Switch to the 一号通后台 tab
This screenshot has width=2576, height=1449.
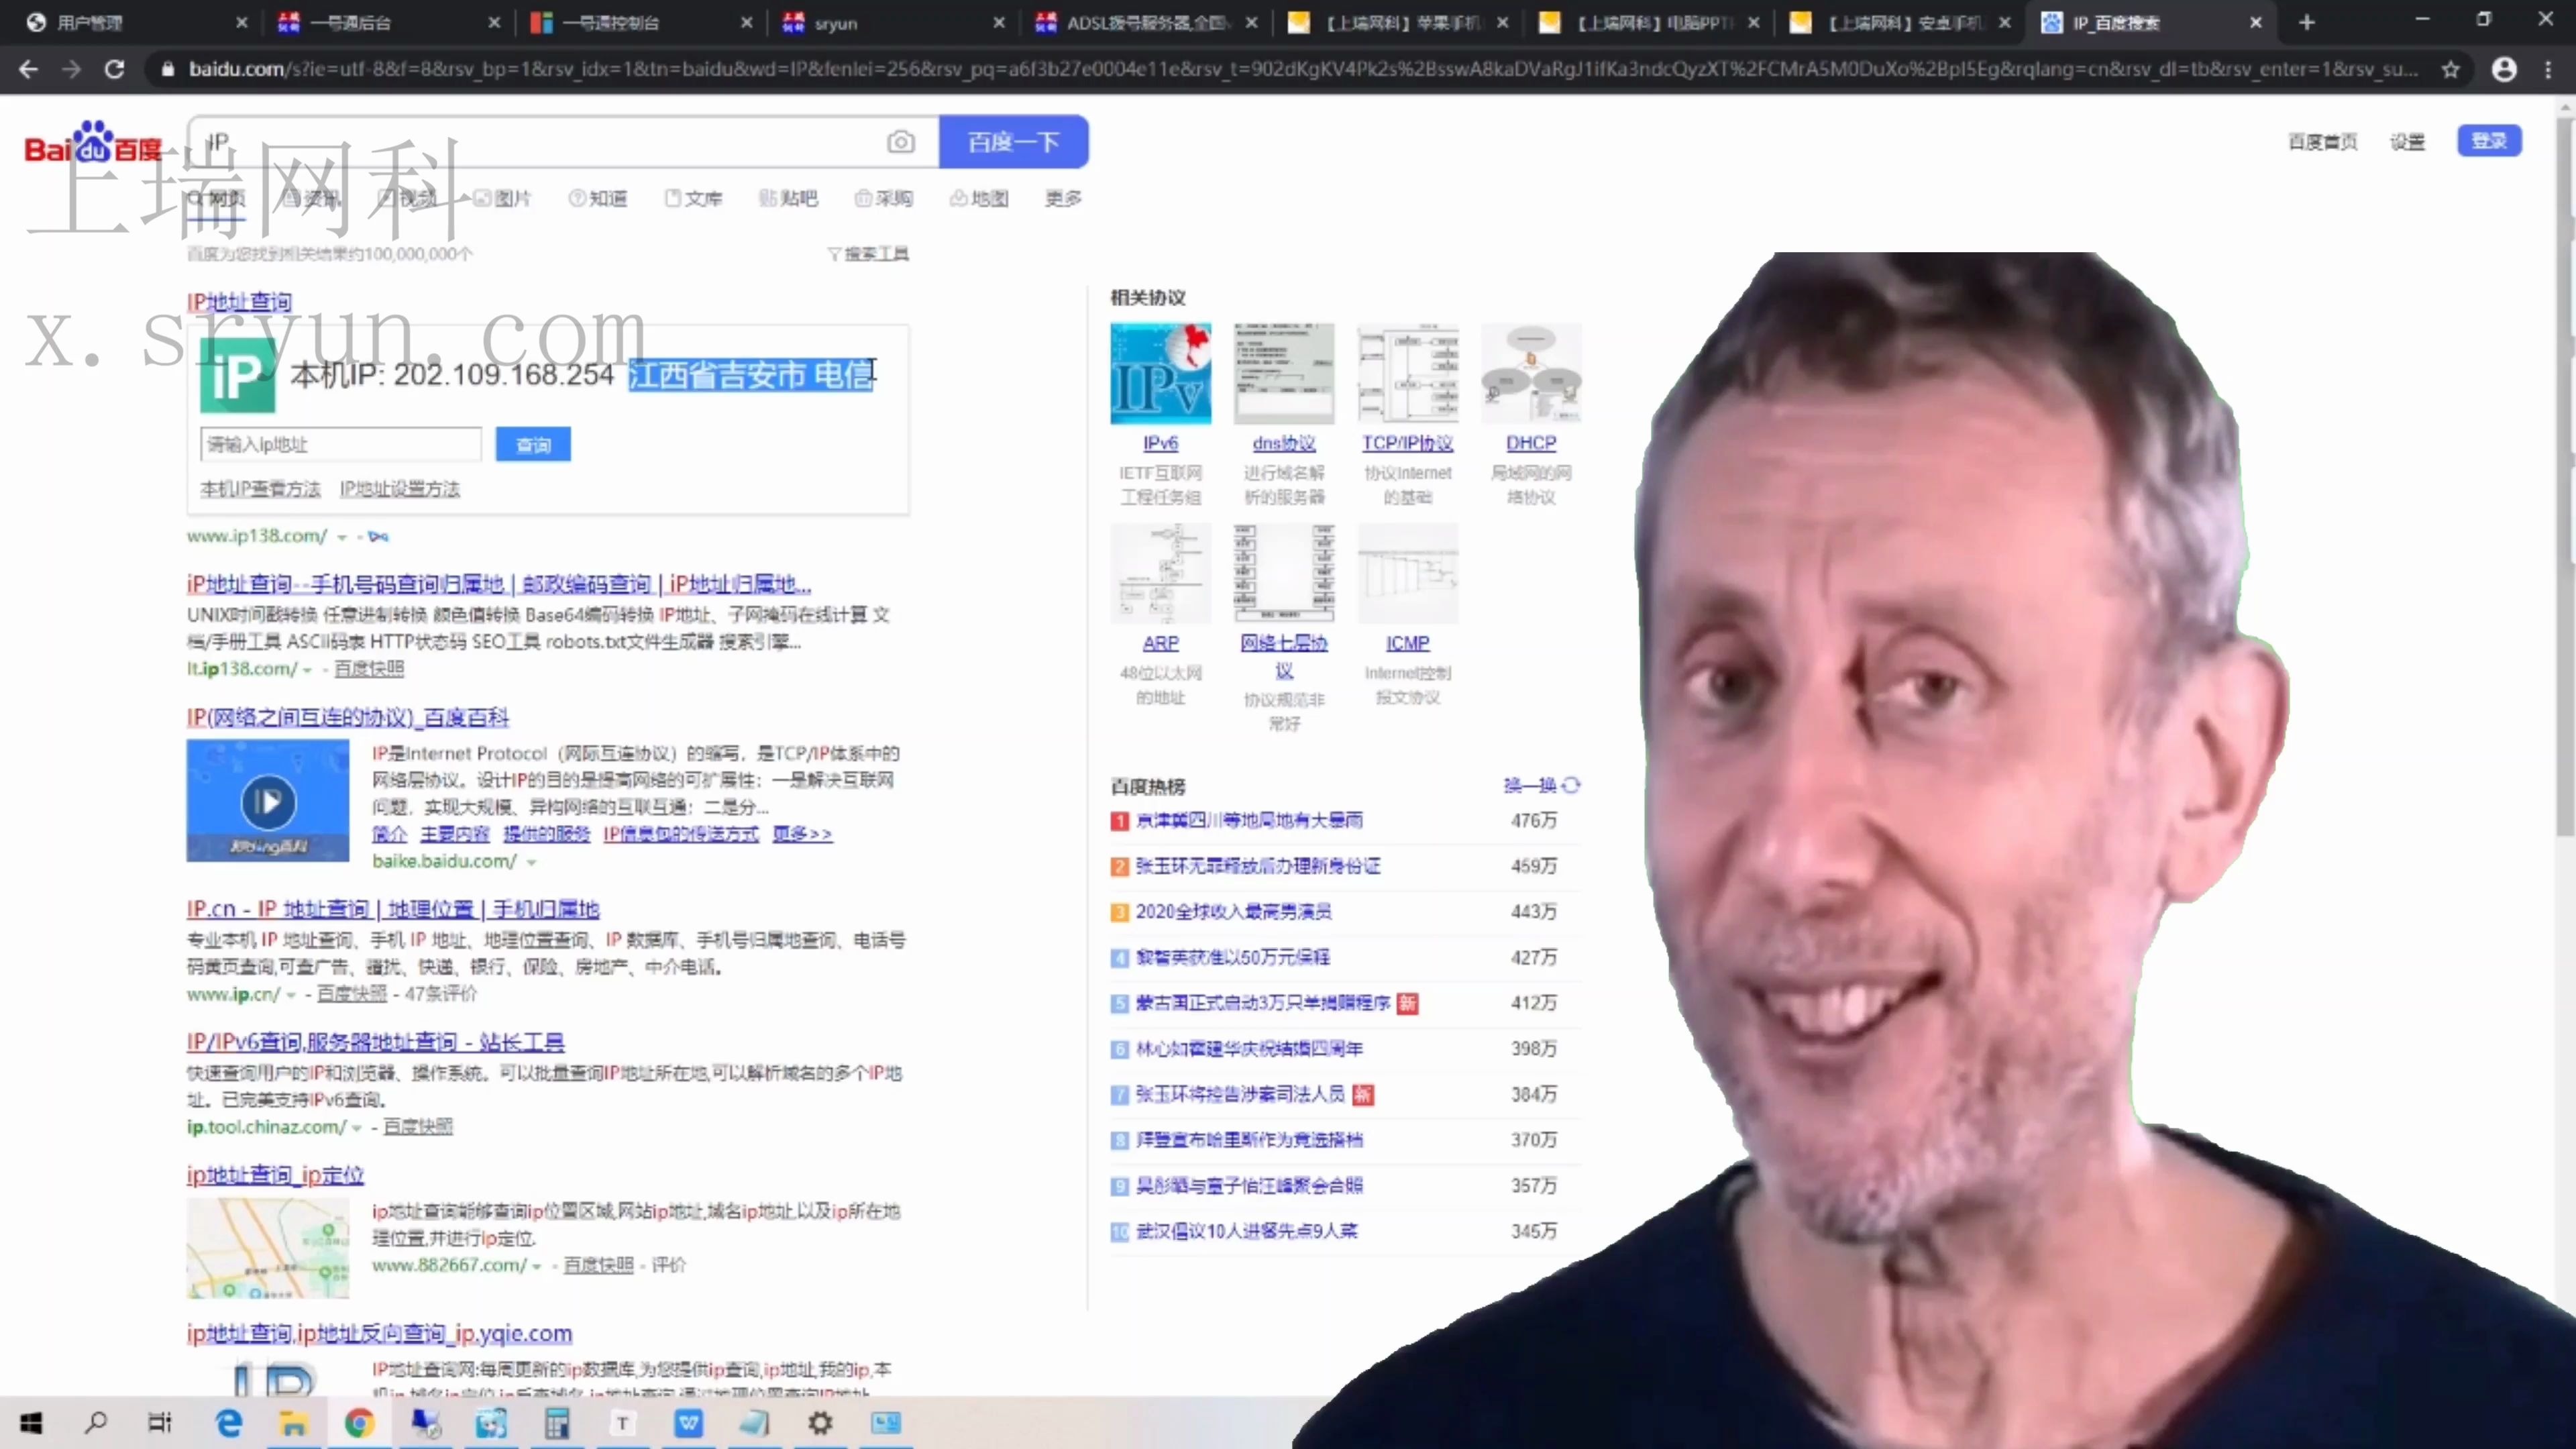pyautogui.click(x=389, y=22)
